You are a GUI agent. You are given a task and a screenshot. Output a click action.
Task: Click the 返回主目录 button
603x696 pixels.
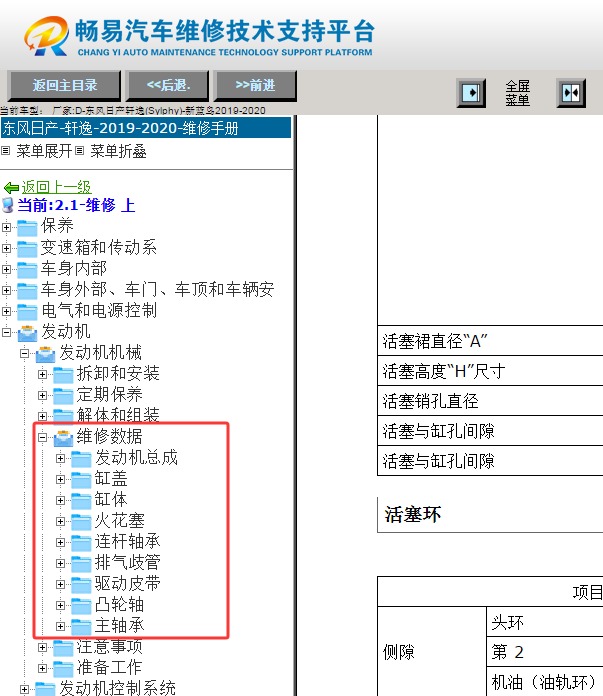click(x=65, y=85)
